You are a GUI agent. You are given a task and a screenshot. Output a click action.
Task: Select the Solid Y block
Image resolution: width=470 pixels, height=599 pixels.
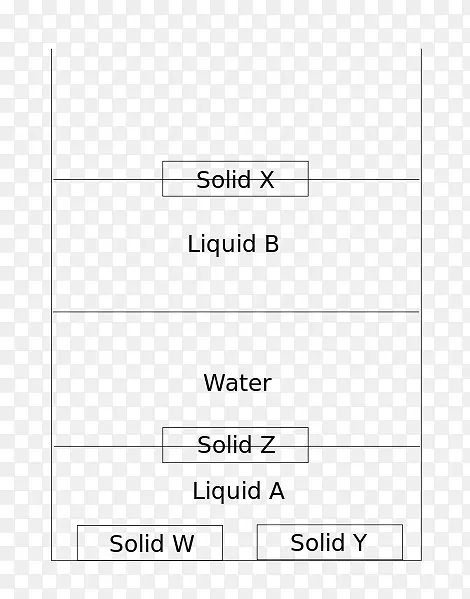pos(330,542)
